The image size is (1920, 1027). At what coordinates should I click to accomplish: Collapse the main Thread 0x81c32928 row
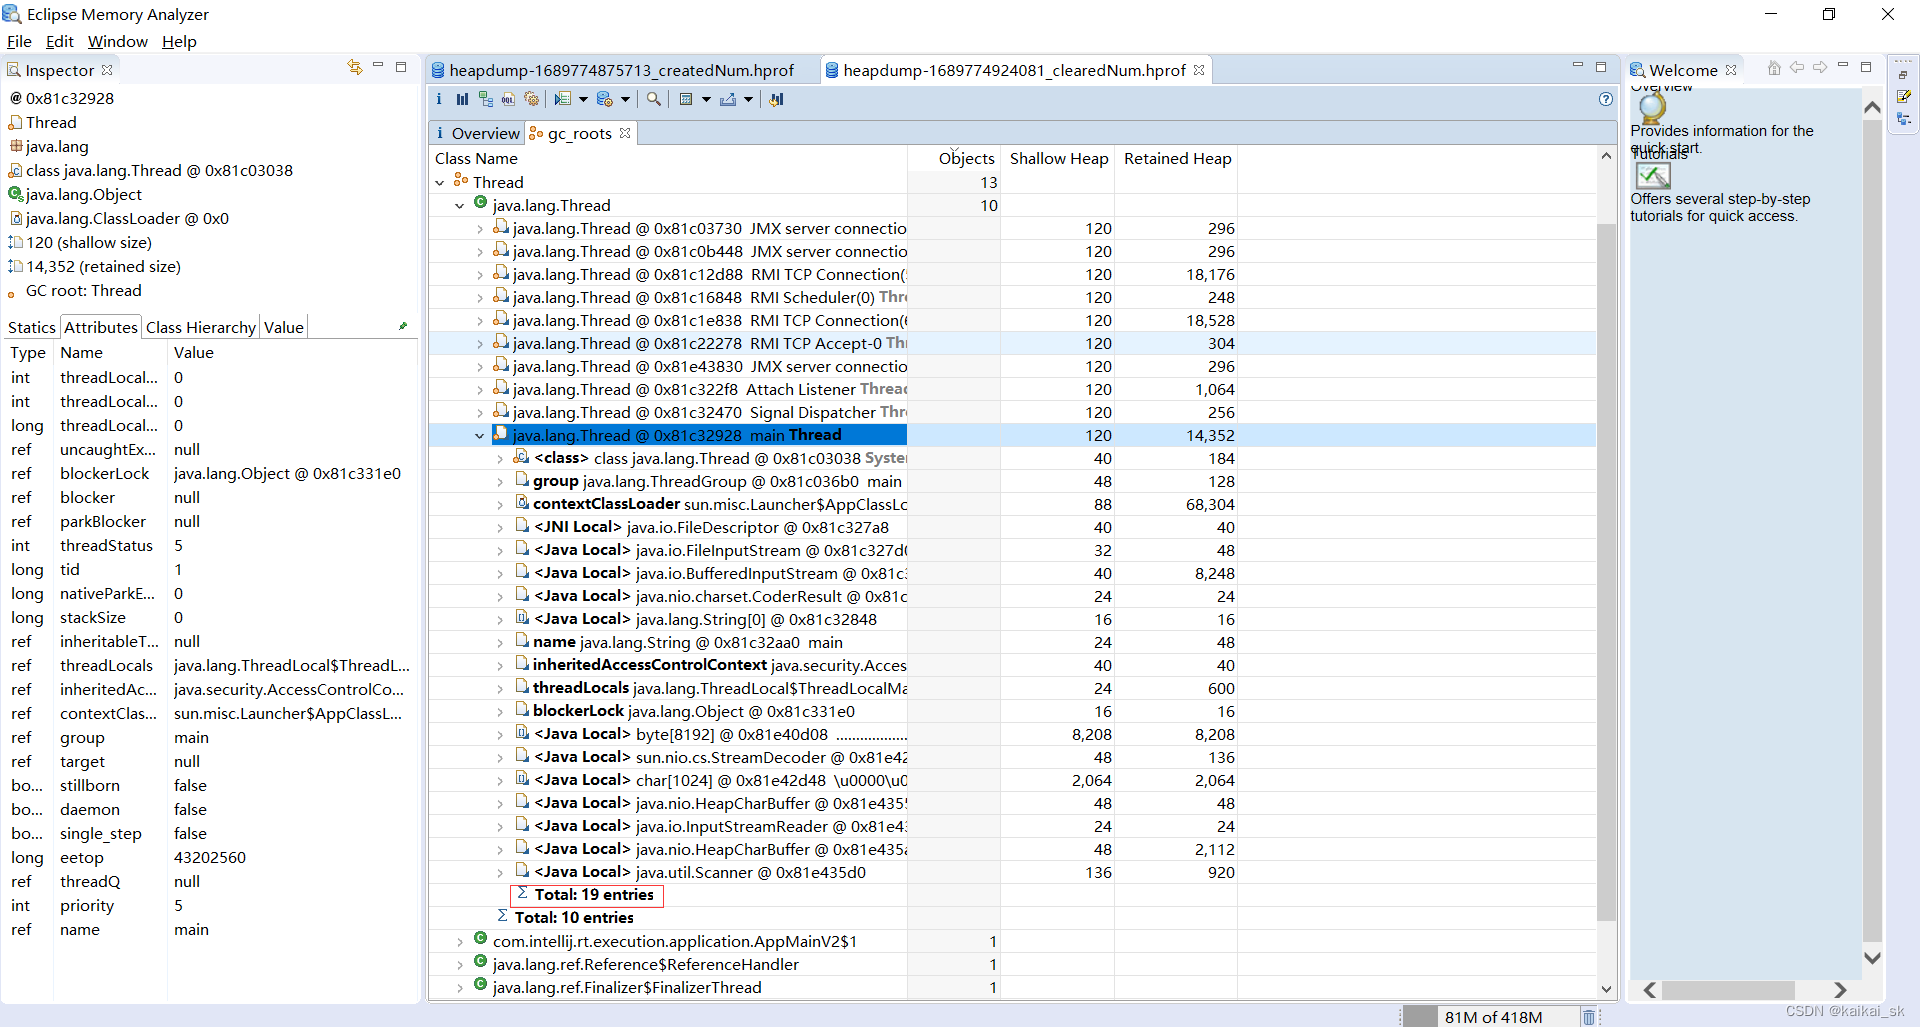click(x=480, y=436)
